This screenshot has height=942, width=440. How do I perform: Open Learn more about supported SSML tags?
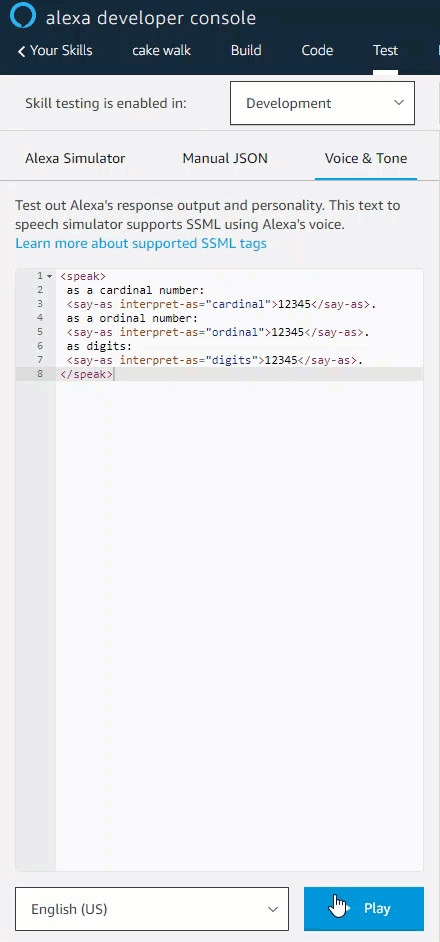[x=141, y=243]
